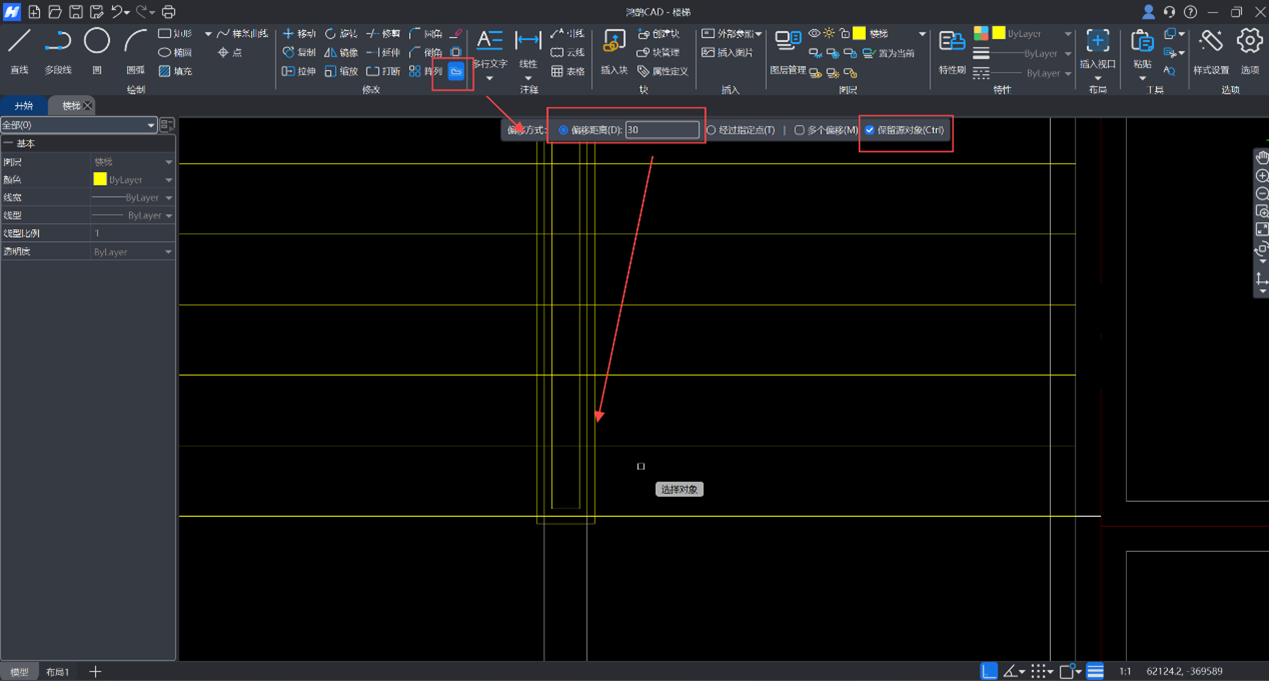Switch to the 开始 start tab

24,106
